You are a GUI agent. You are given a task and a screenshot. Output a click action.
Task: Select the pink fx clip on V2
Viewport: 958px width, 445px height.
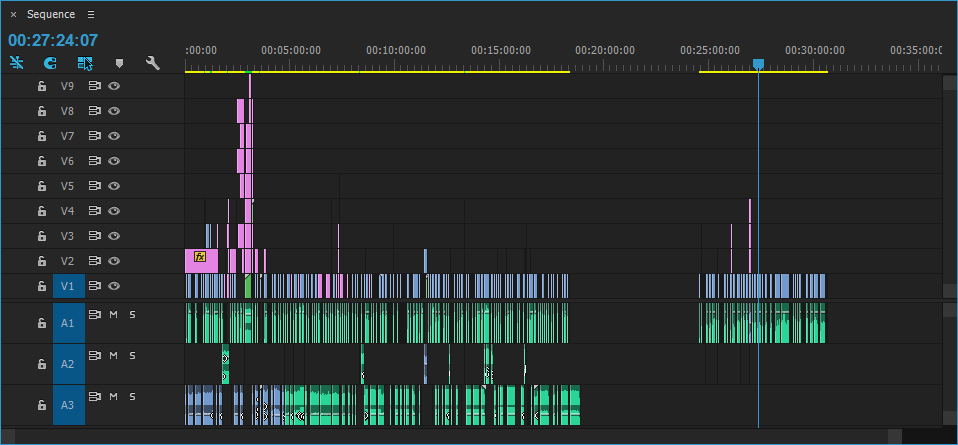tap(202, 261)
